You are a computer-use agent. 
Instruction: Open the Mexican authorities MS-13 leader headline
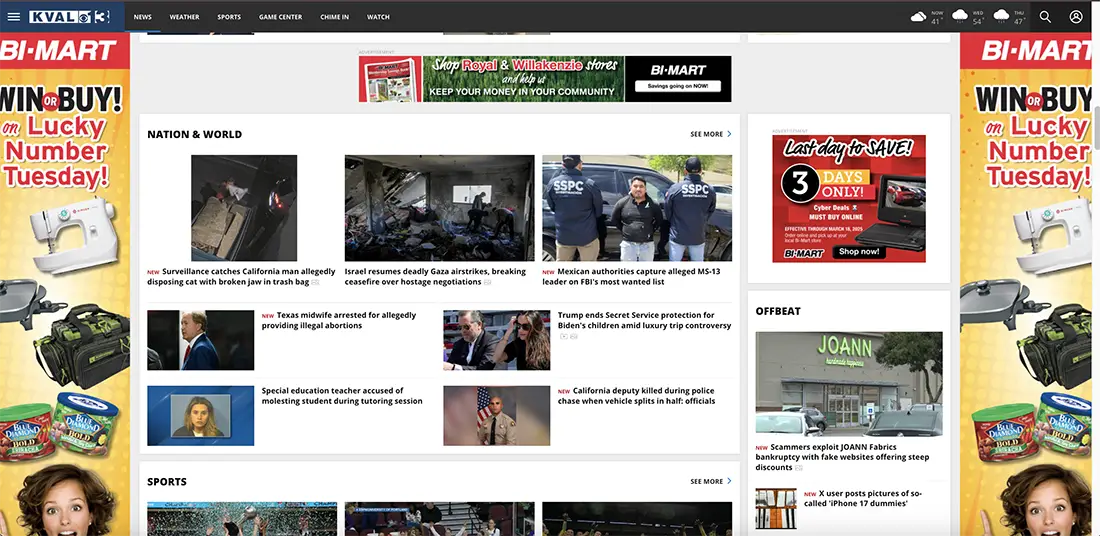631,276
